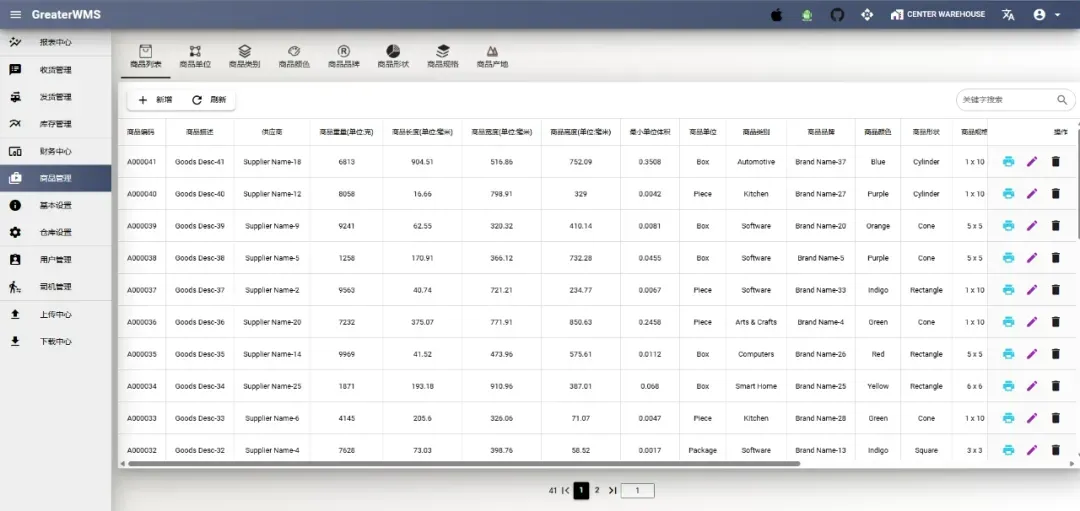
Task: Open 库存管理 in the sidebar
Action: (x=55, y=124)
